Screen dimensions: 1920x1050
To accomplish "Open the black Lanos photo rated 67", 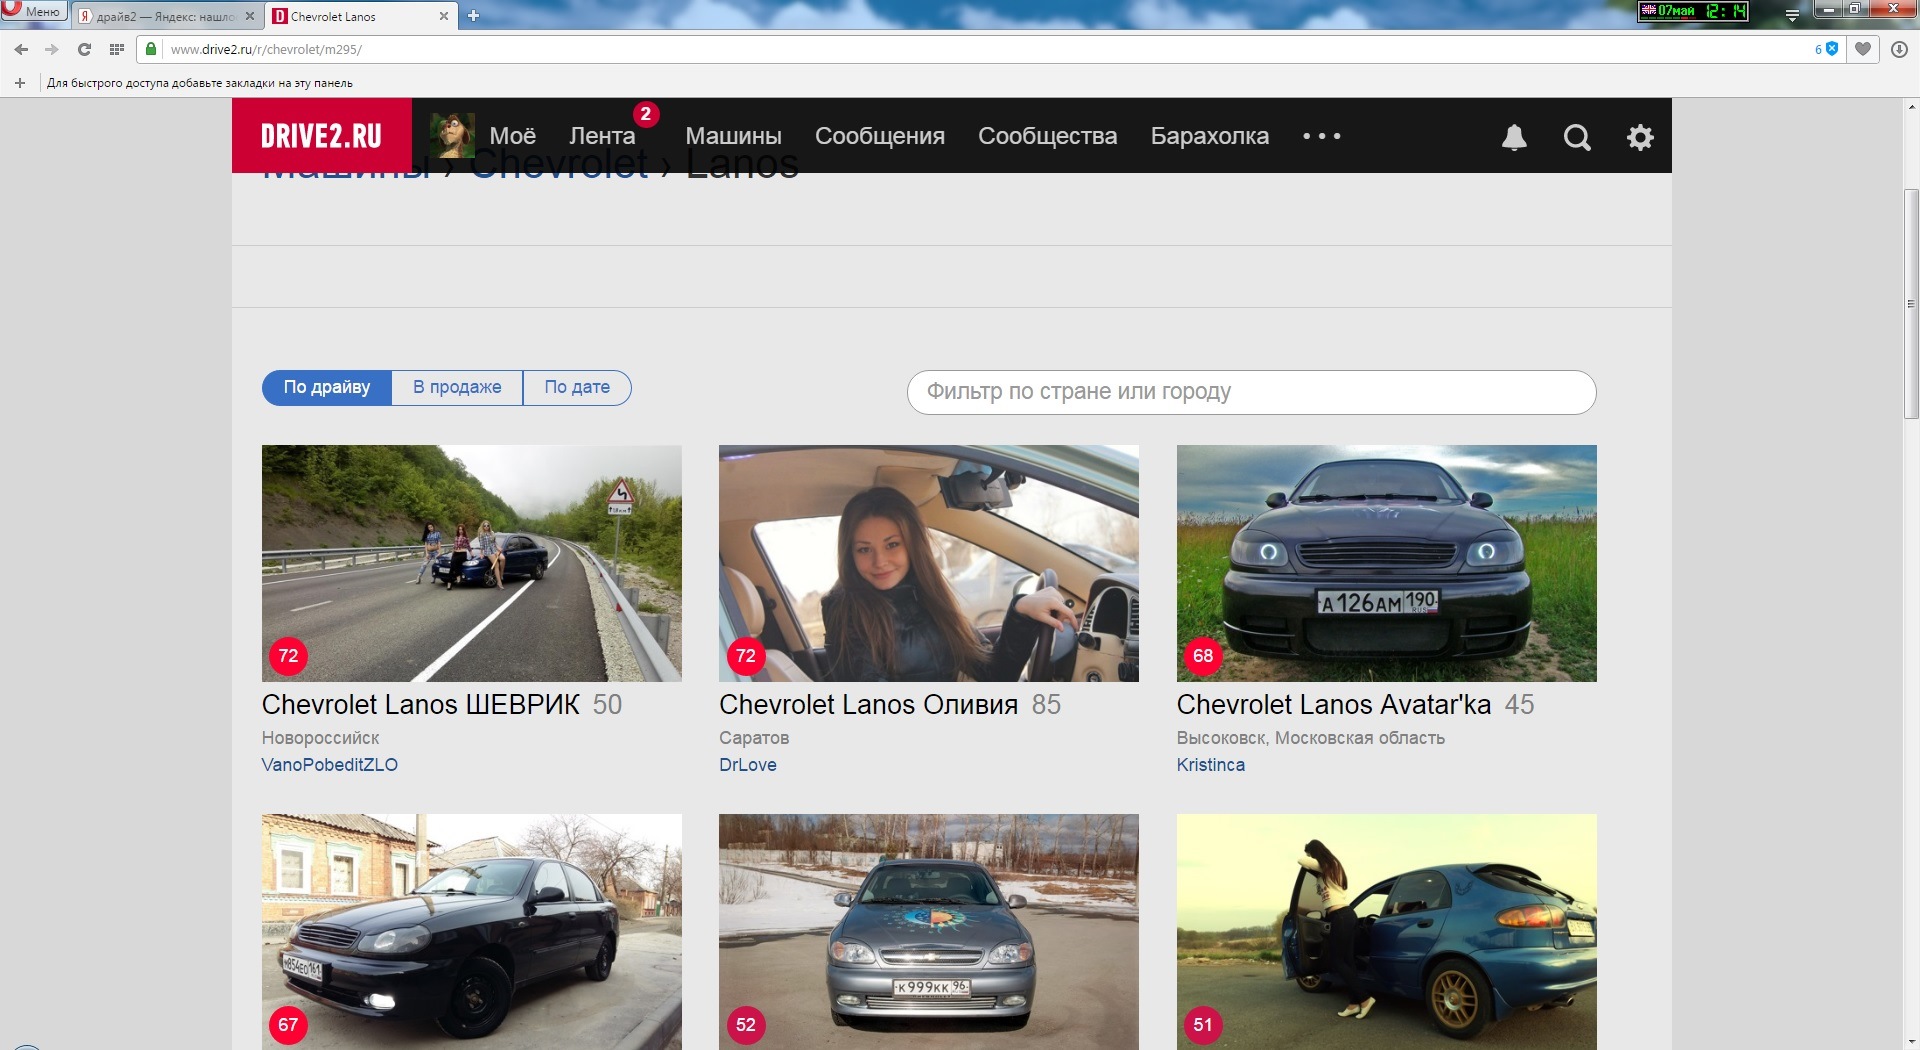I will click(472, 932).
